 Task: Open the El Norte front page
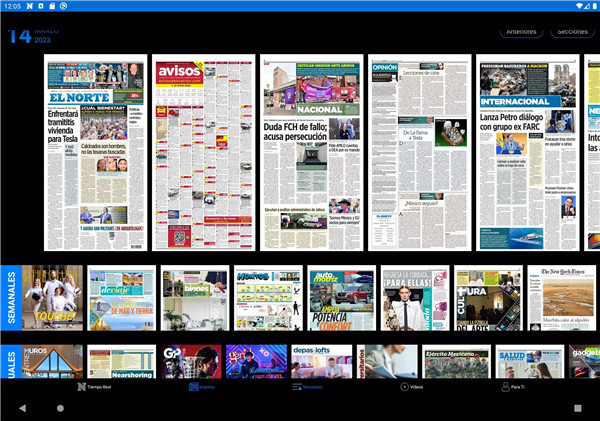(96, 153)
